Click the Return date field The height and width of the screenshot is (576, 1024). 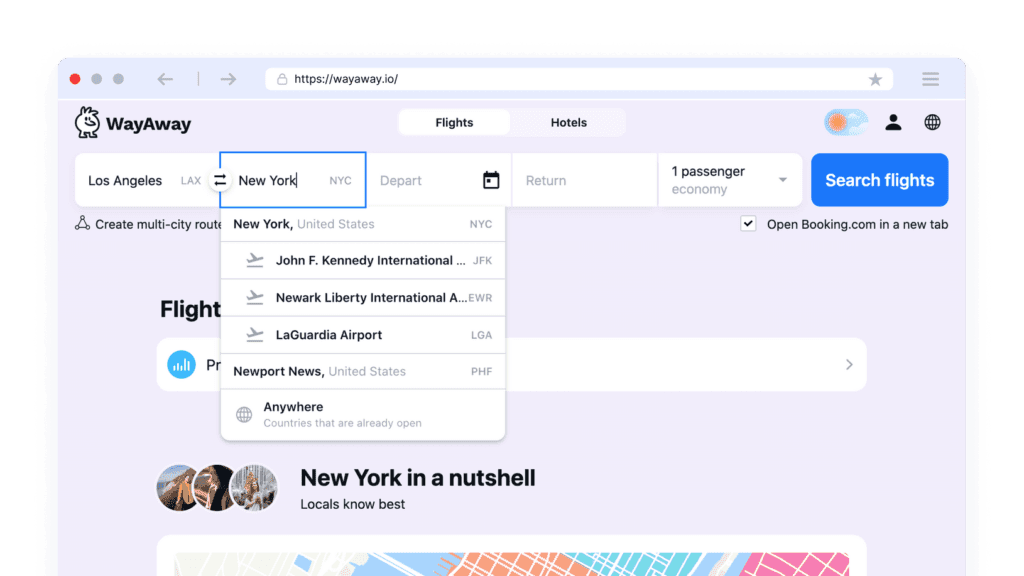(584, 181)
